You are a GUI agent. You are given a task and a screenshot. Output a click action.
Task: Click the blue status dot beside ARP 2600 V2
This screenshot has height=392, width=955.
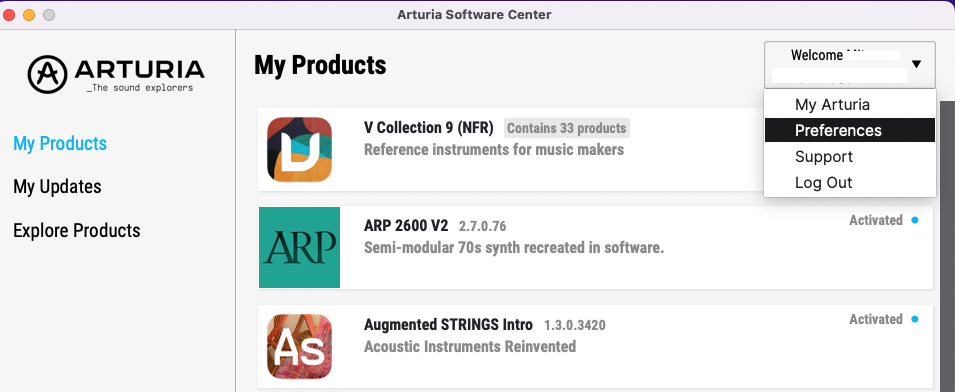[914, 220]
